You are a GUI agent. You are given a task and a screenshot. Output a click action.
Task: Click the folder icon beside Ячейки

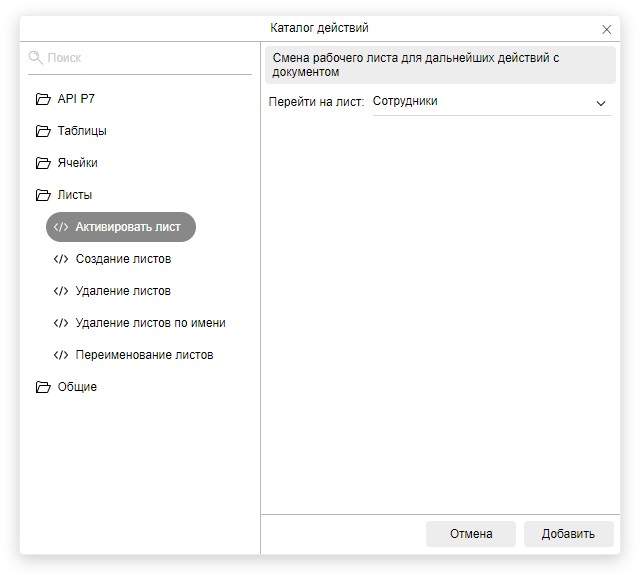coord(43,163)
